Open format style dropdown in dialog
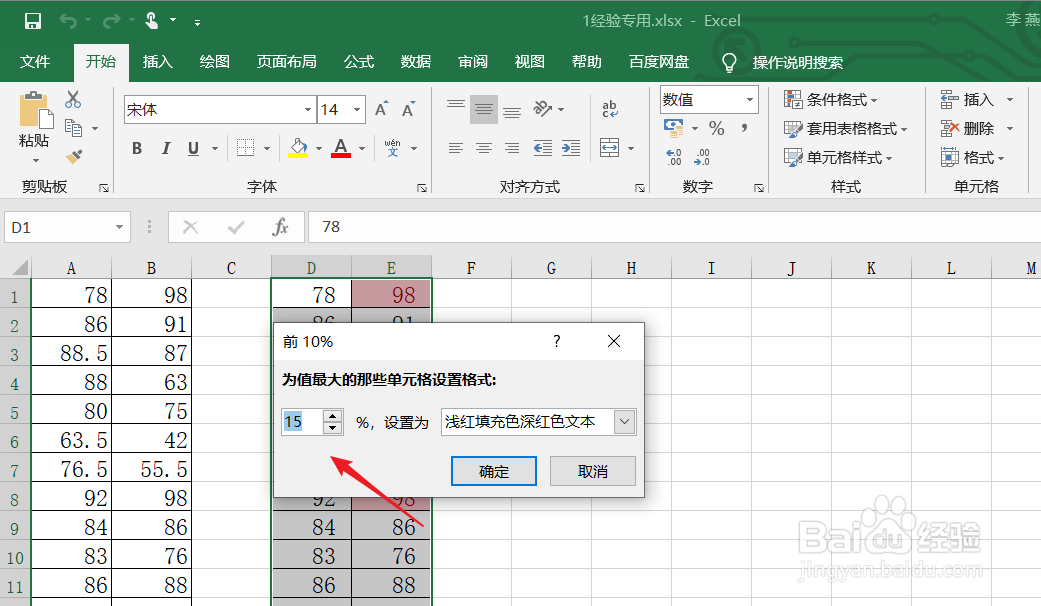This screenshot has height=606, width=1041. click(624, 421)
